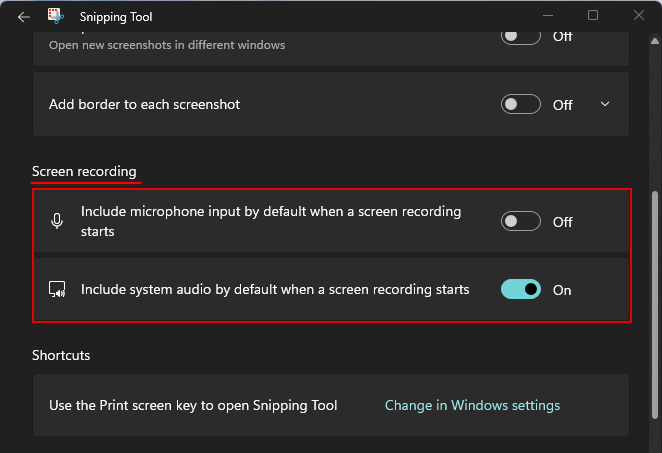This screenshot has height=453, width=662.
Task: Click the On label beside system audio
Action: (562, 290)
